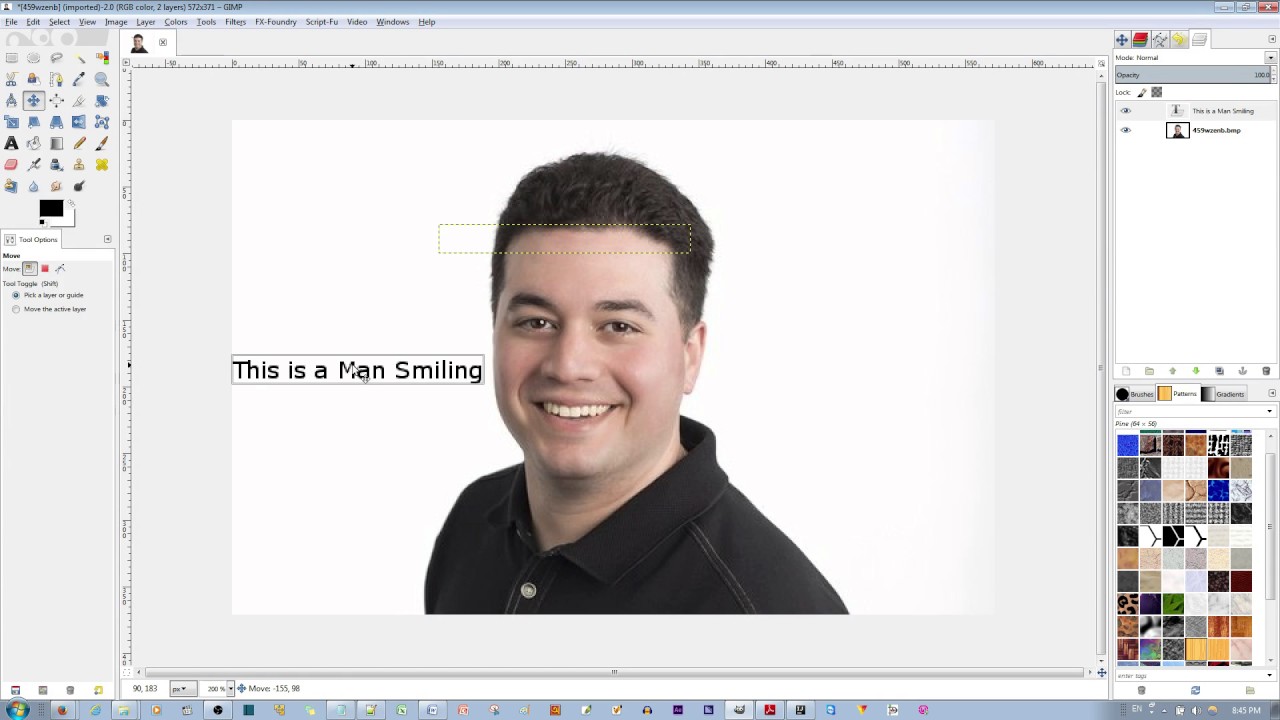Select the Scissors Select tool
The width and height of the screenshot is (1280, 720).
[x=11, y=79]
